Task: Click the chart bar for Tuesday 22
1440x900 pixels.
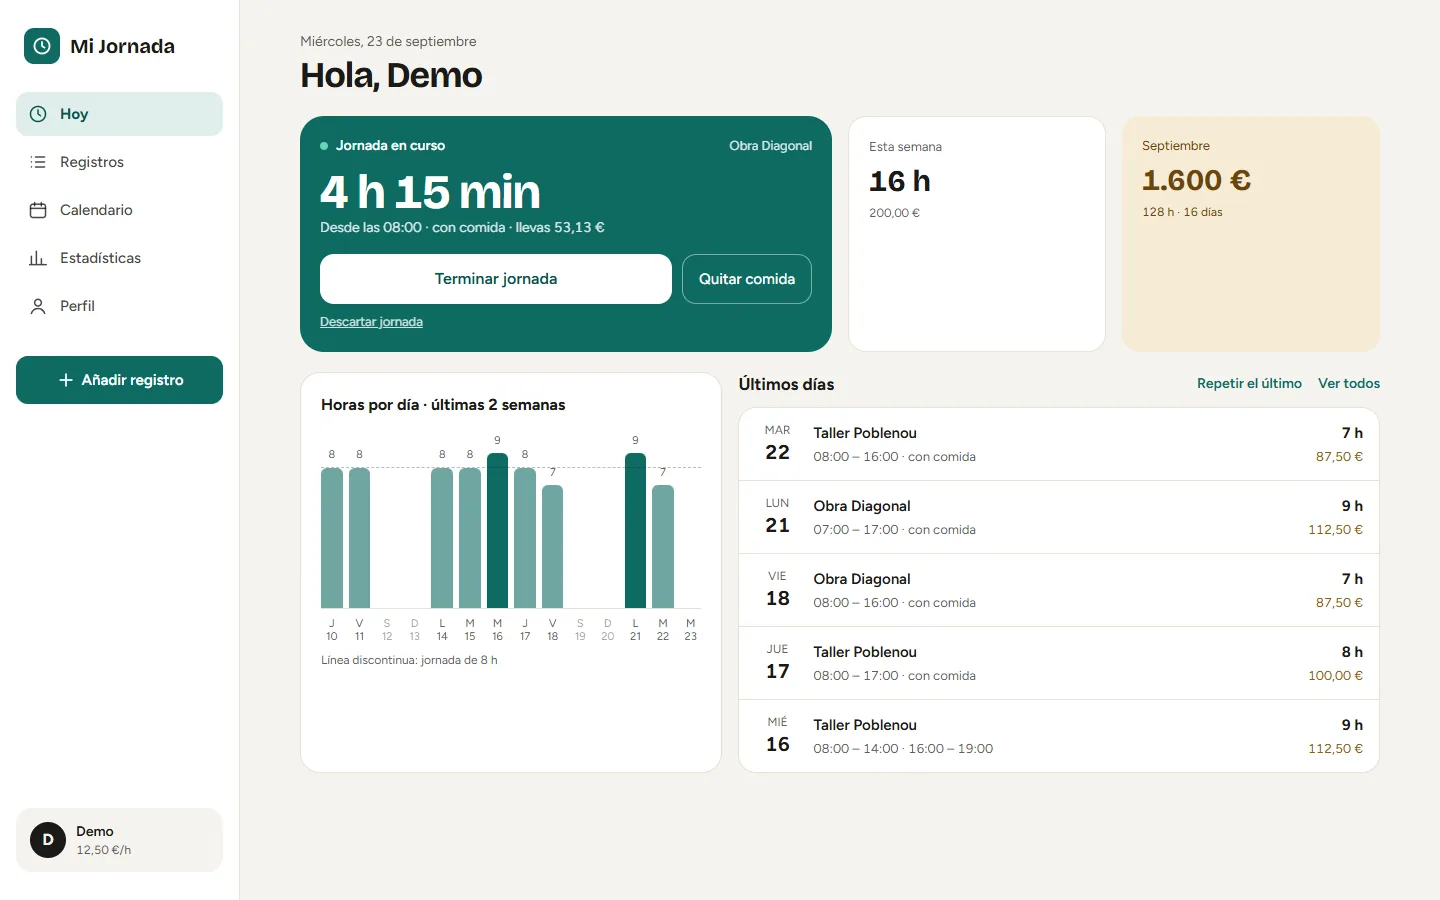Action: click(663, 546)
